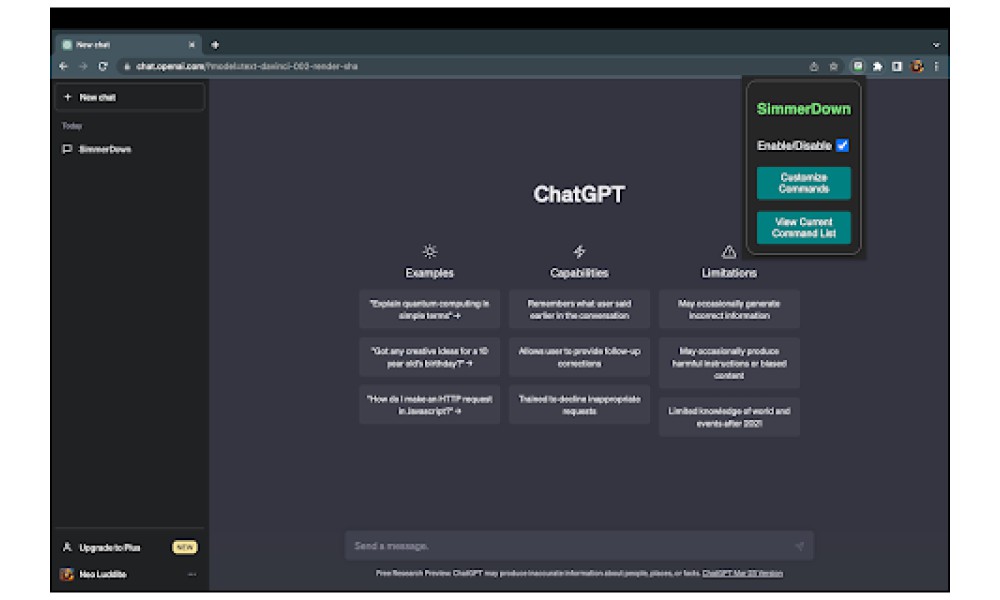The image size is (1000, 600).
Task: Select the 'Explain quantum computing' example
Action: 429,309
